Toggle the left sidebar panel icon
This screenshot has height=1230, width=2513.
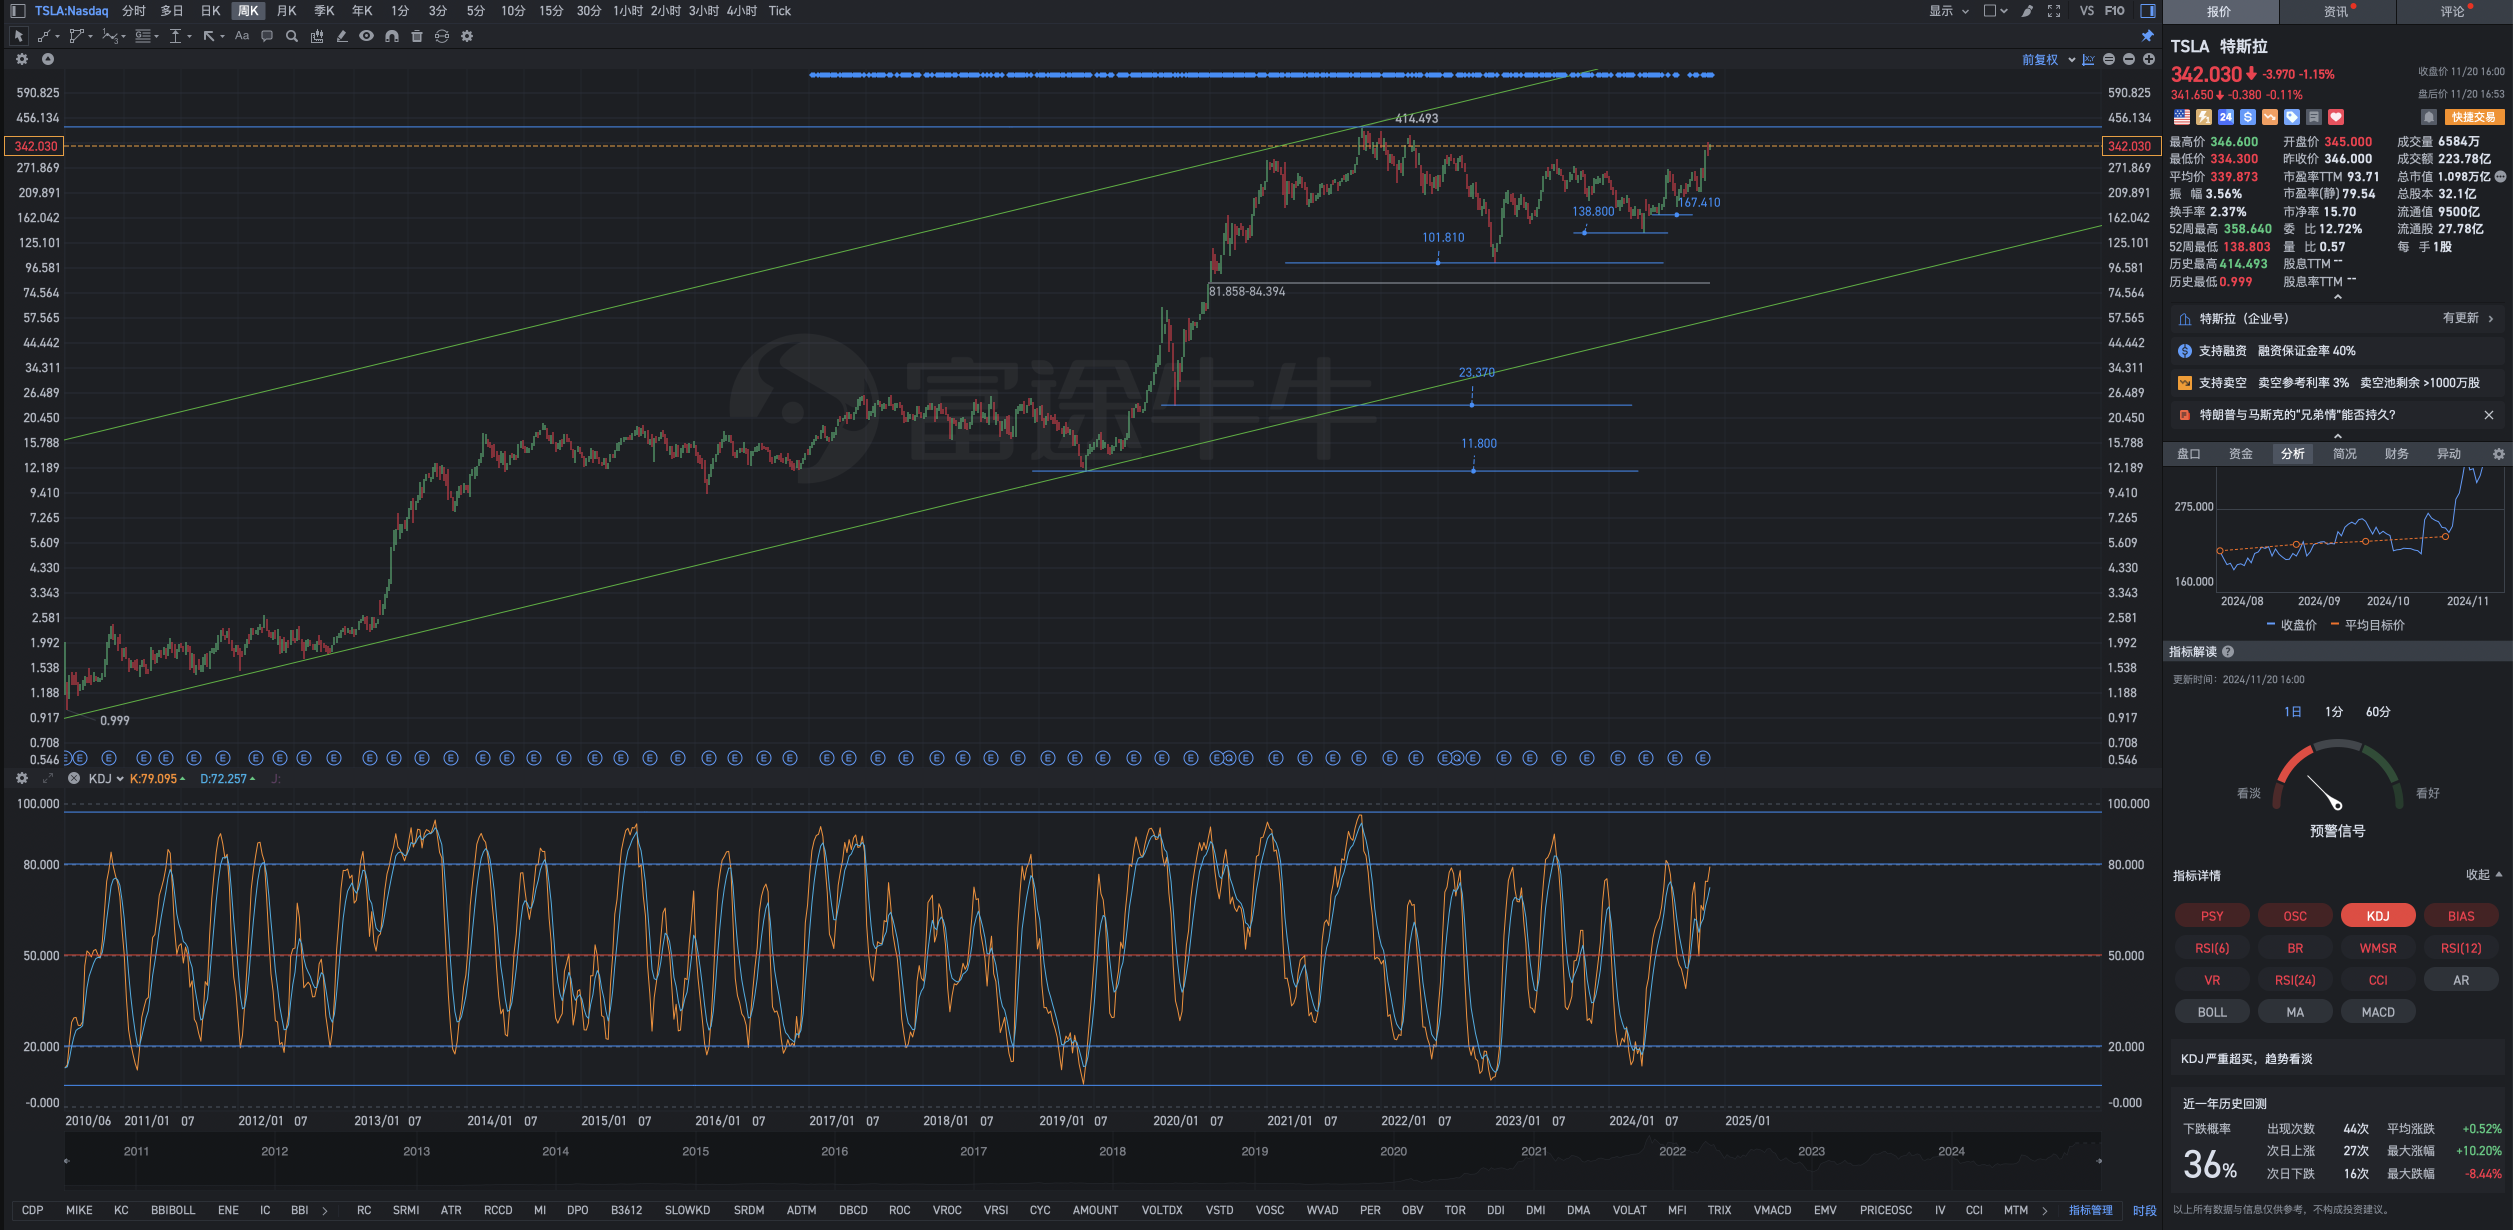pyautogui.click(x=17, y=11)
